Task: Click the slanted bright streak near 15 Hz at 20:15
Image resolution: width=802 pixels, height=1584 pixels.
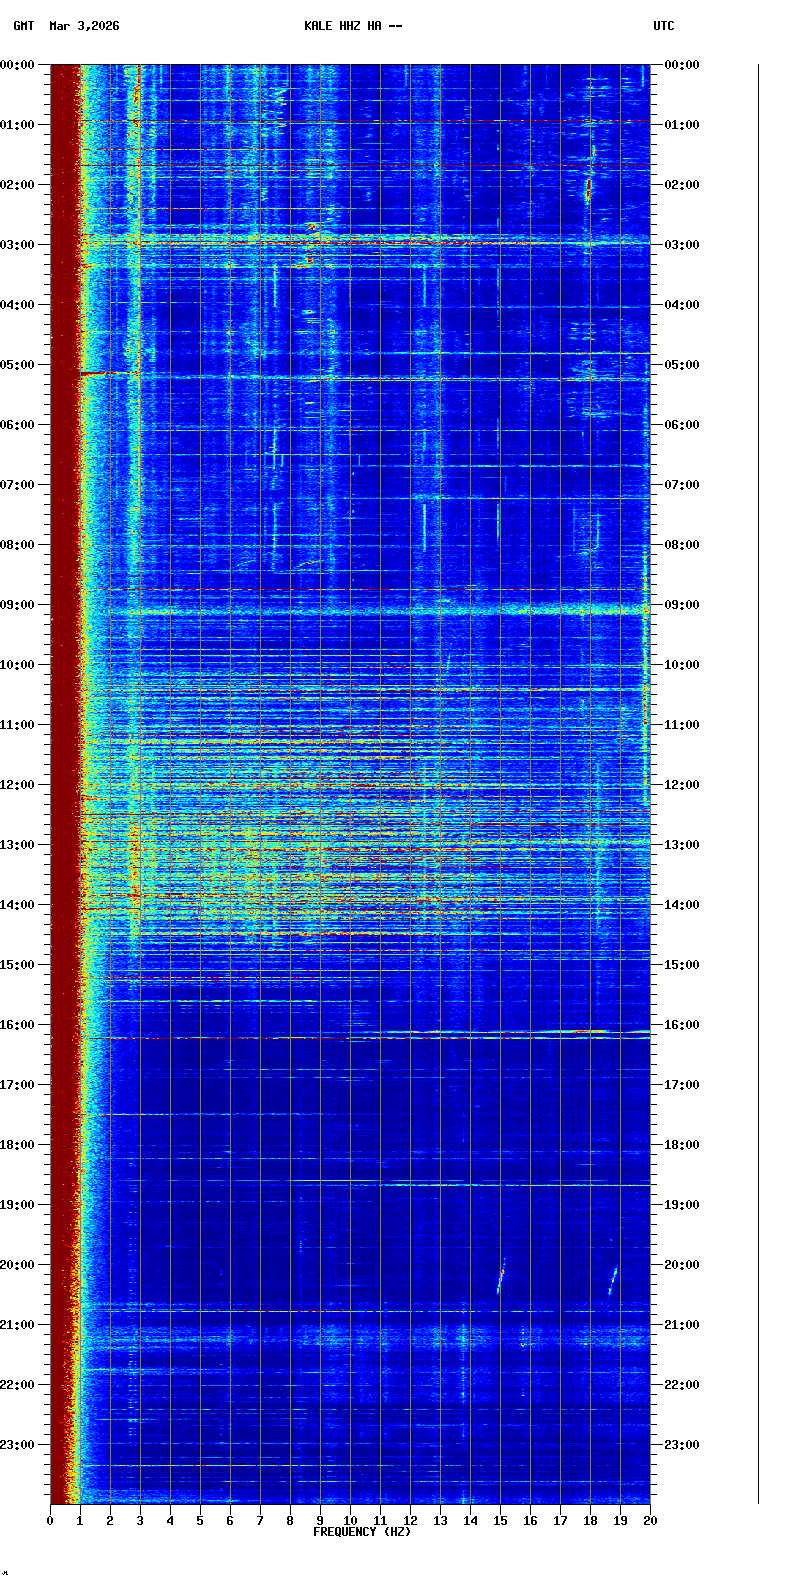Action: (501, 1277)
